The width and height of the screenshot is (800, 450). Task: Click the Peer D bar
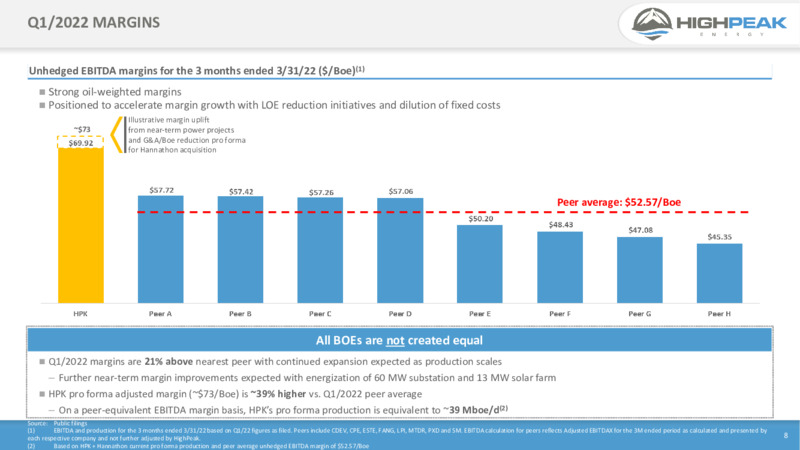point(400,251)
